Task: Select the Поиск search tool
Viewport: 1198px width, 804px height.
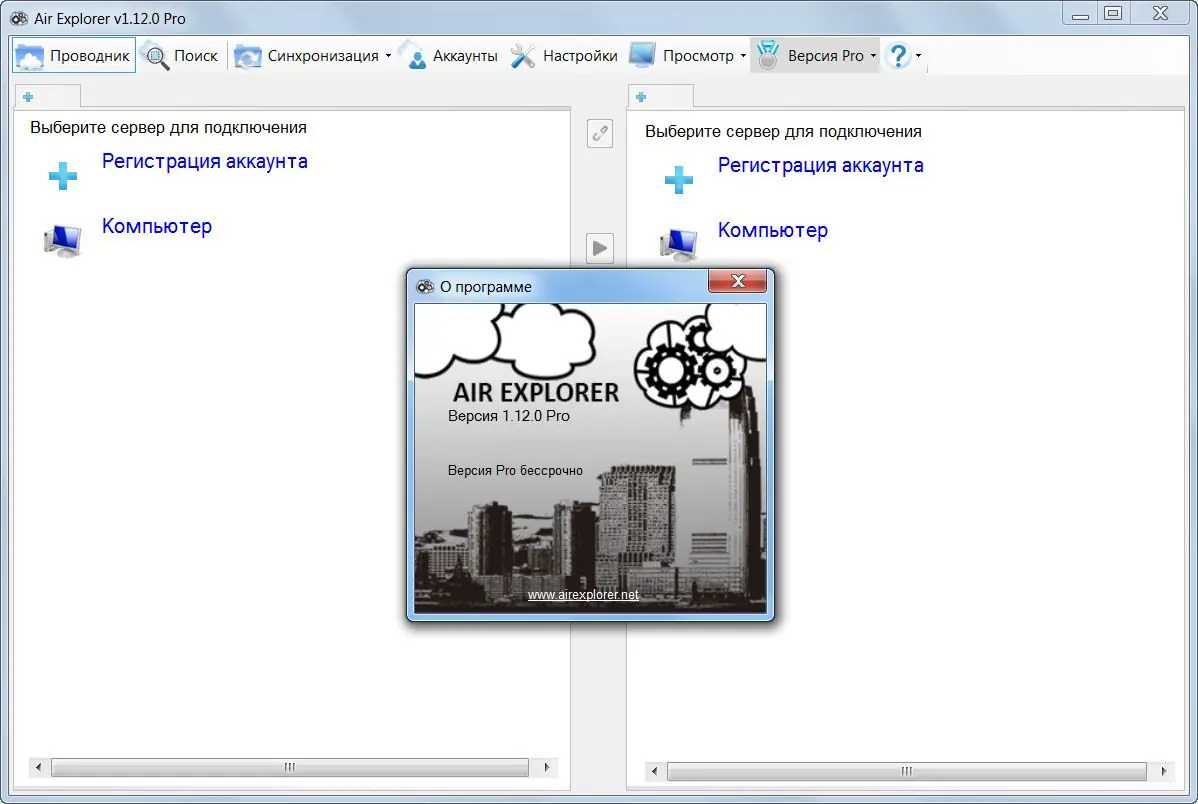Action: [180, 55]
